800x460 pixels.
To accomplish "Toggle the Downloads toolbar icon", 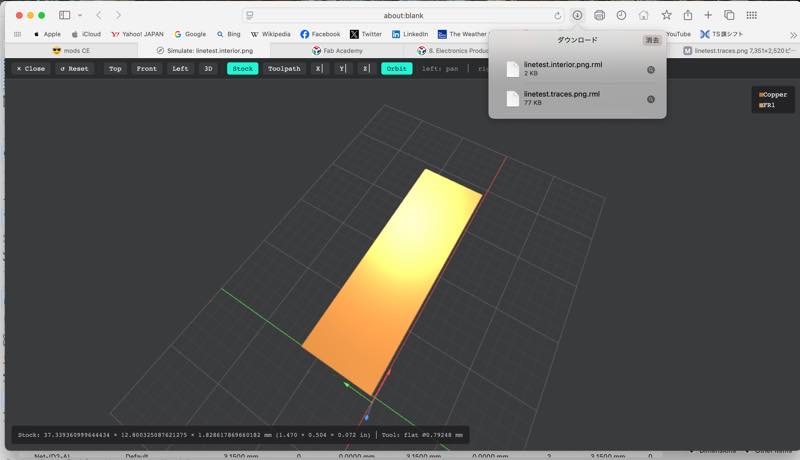I will [x=577, y=15].
